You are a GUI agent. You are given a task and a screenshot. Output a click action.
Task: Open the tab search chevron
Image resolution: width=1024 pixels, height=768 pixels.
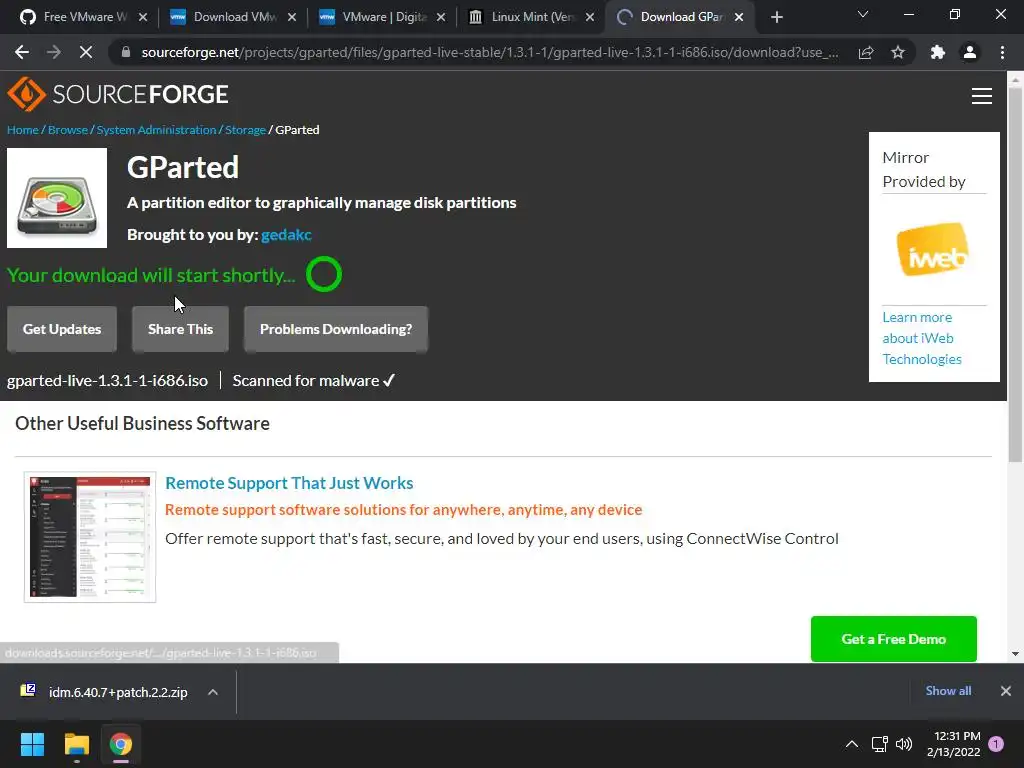pos(863,14)
